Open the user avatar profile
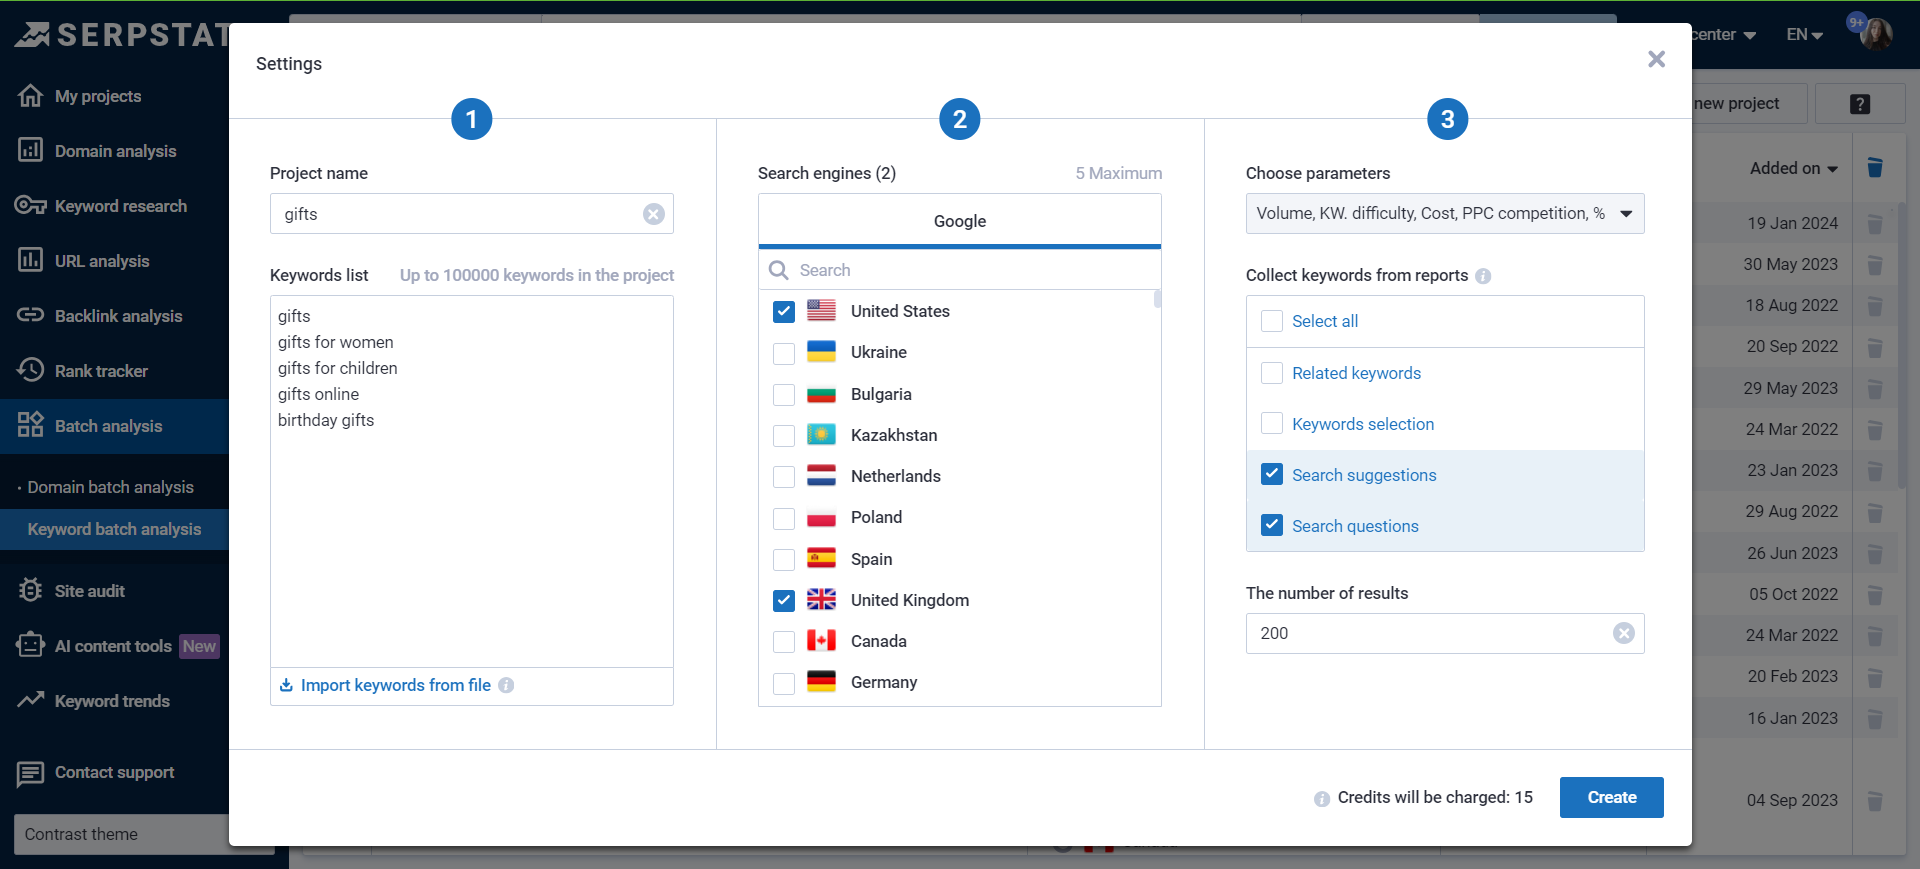1920x869 pixels. (x=1877, y=34)
